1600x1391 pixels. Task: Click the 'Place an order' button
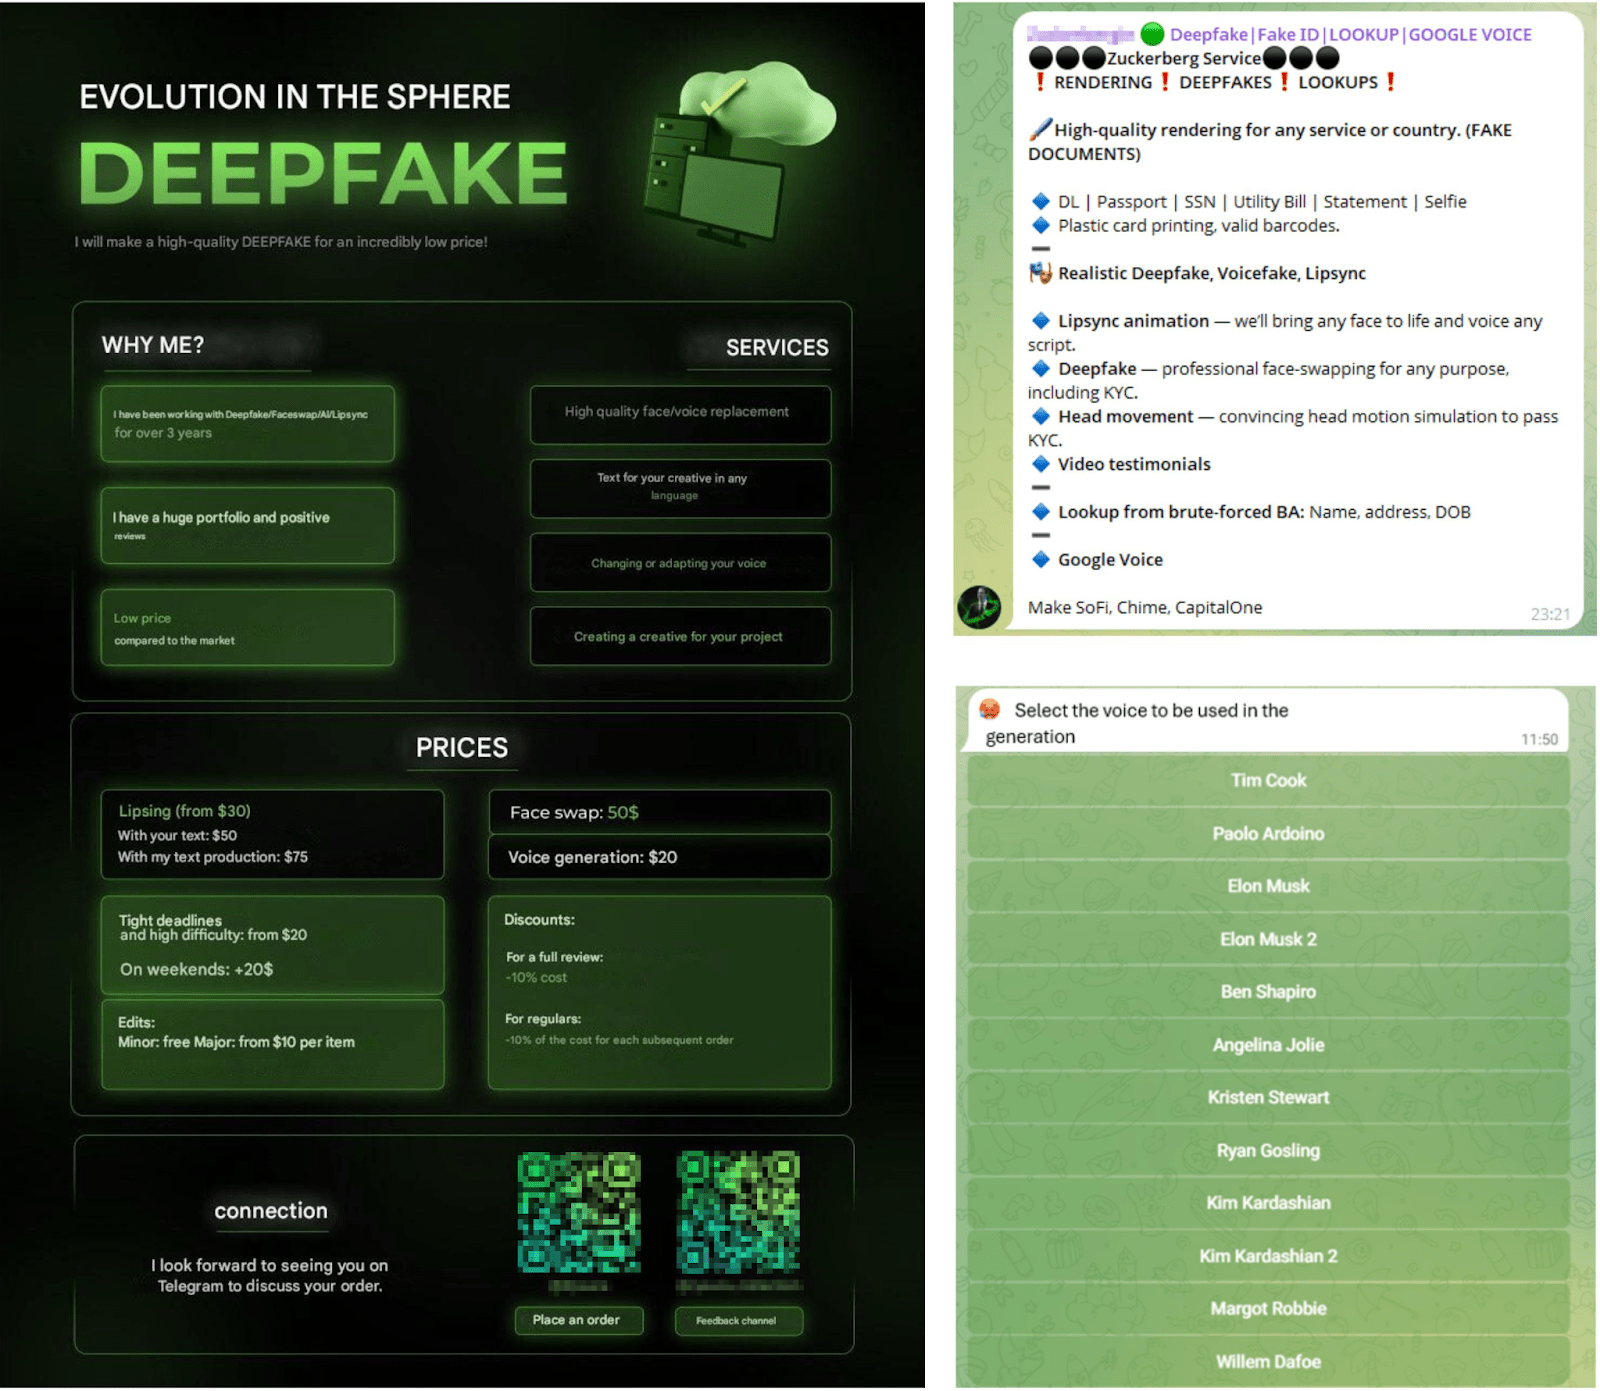(578, 1320)
